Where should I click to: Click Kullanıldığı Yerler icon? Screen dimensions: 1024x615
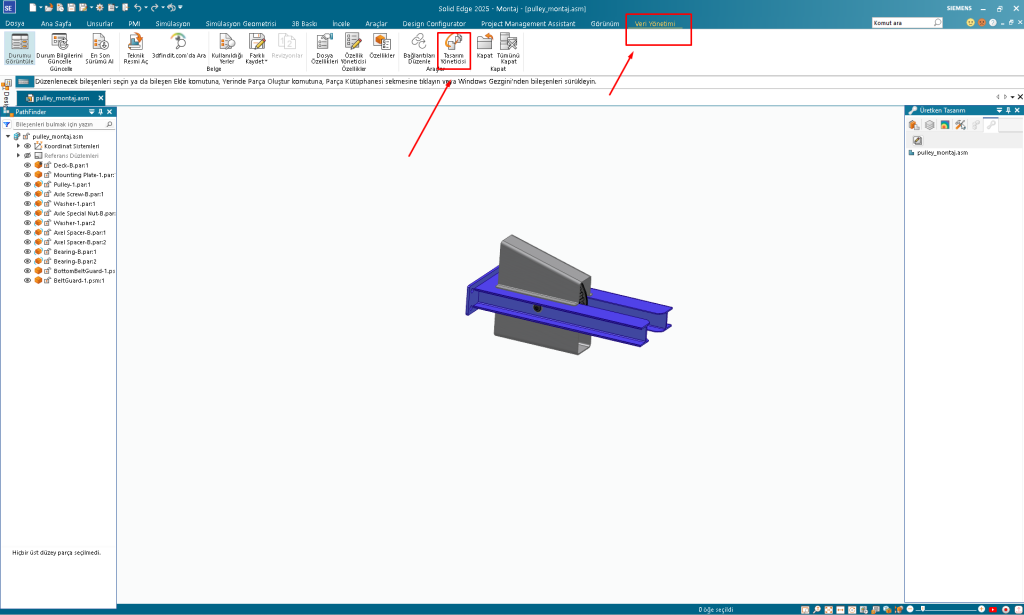[227, 47]
